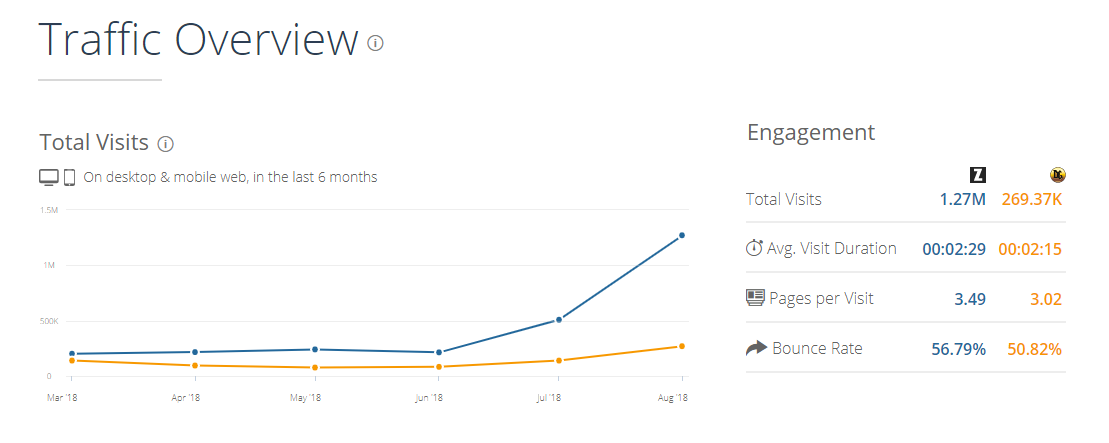1109x443 pixels.
Task: Click the Engagement section heading
Action: [x=811, y=132]
